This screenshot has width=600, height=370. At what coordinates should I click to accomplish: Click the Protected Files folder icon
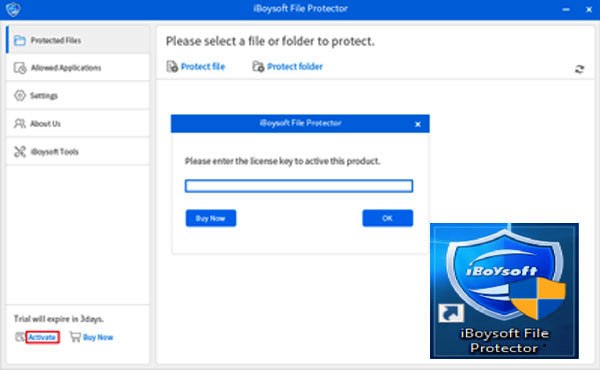pos(20,40)
